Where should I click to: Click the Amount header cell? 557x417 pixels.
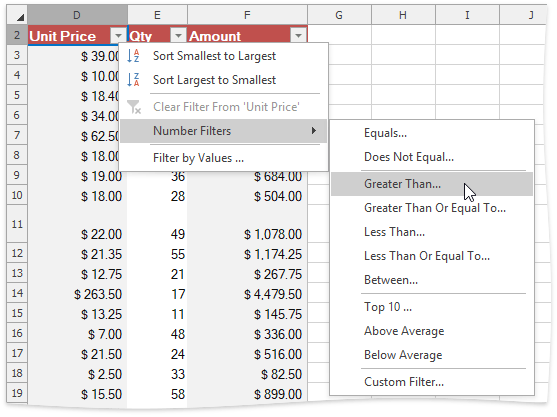pos(247,35)
